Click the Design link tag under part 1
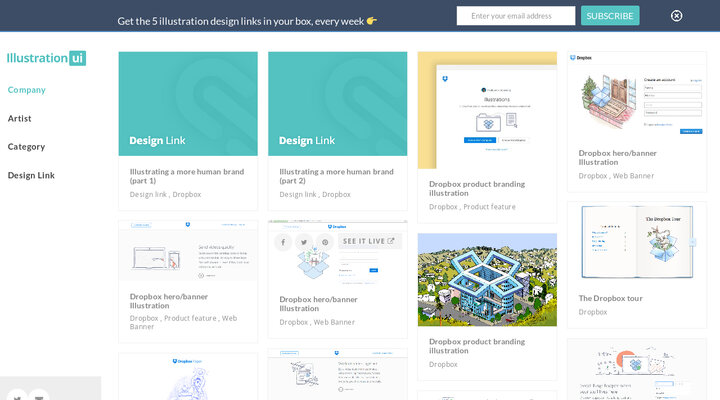720x400 pixels. (148, 194)
